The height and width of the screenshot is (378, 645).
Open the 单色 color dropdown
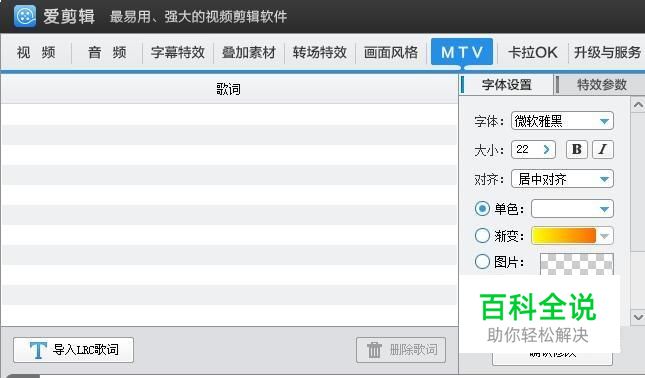(x=572, y=209)
